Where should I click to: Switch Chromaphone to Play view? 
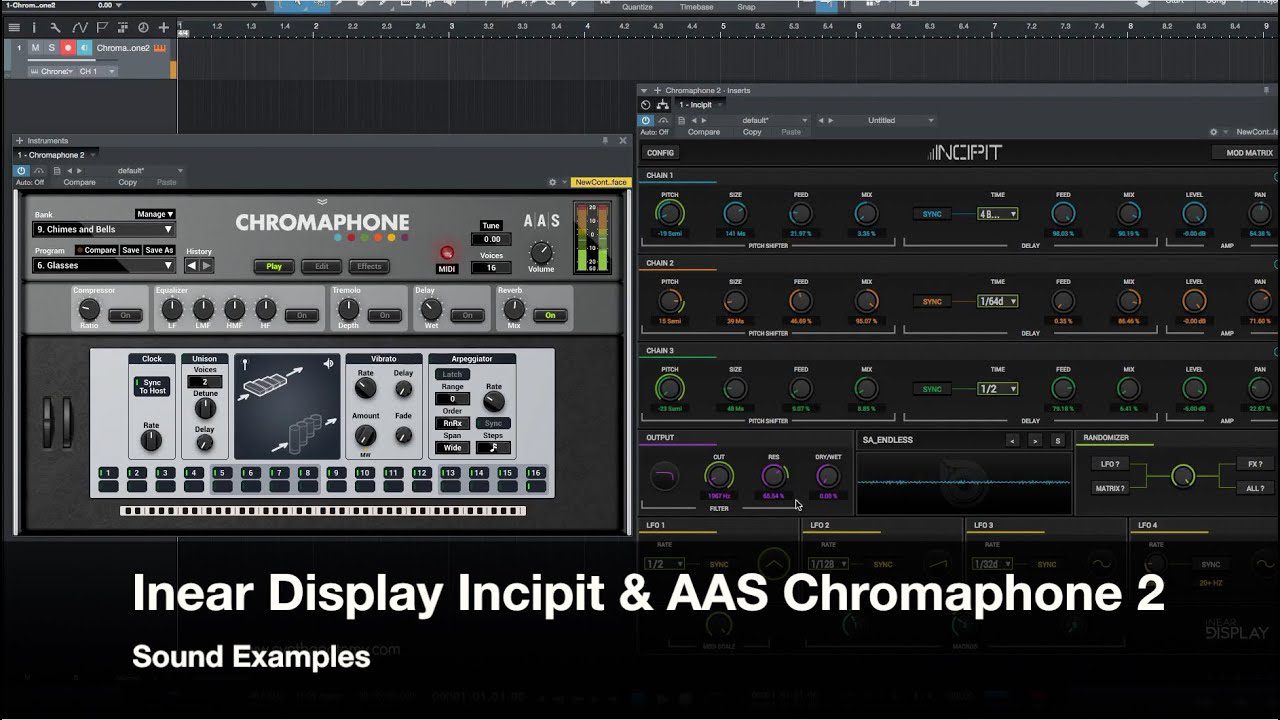tap(274, 266)
